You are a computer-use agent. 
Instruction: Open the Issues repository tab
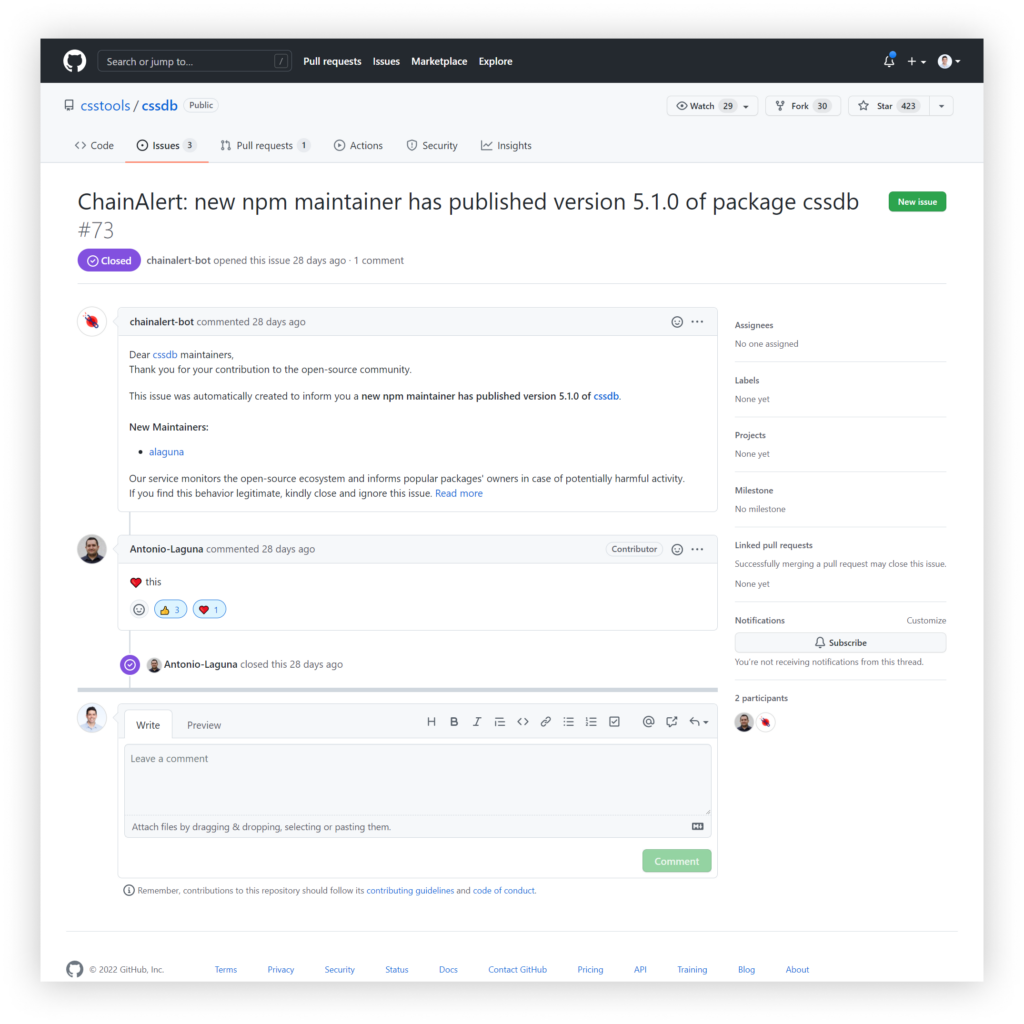point(166,146)
